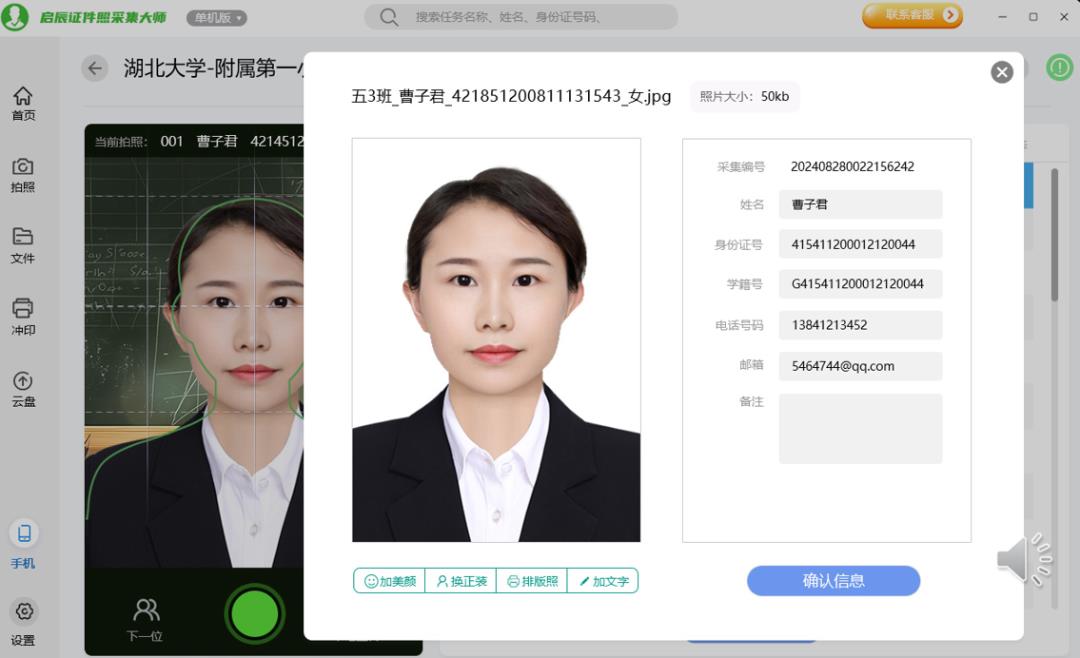Select the 拍照 camera icon in sidebar
The image size is (1080, 658).
coord(23,174)
